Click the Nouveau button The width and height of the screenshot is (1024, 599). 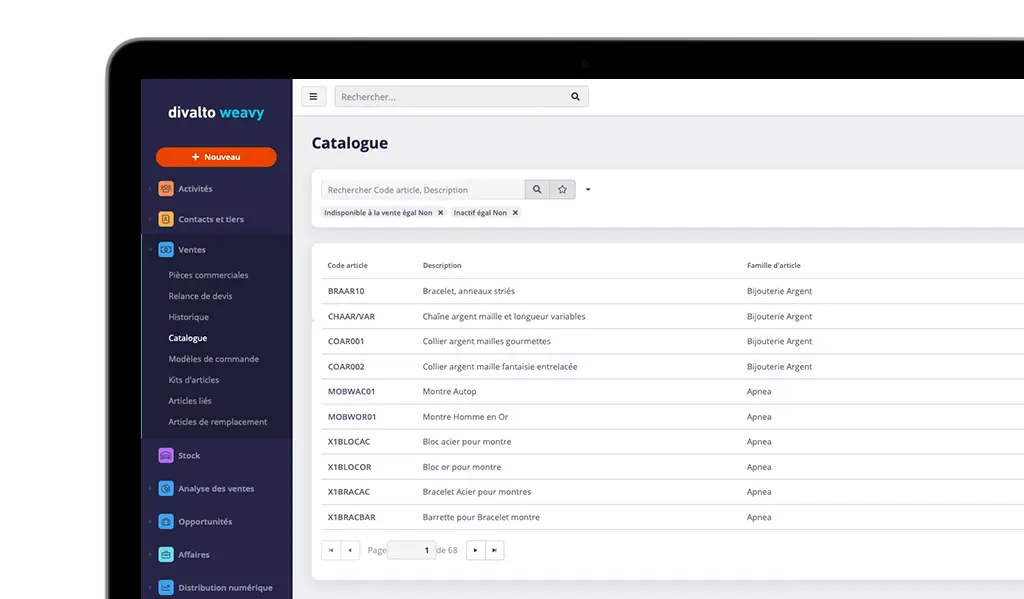pyautogui.click(x=216, y=157)
